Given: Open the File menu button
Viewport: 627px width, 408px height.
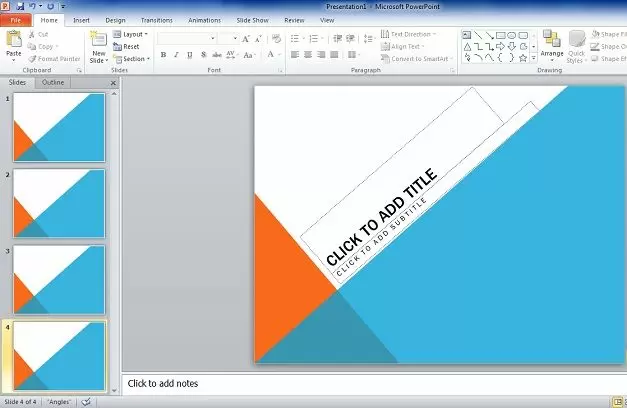Looking at the screenshot, I should pyautogui.click(x=16, y=19).
